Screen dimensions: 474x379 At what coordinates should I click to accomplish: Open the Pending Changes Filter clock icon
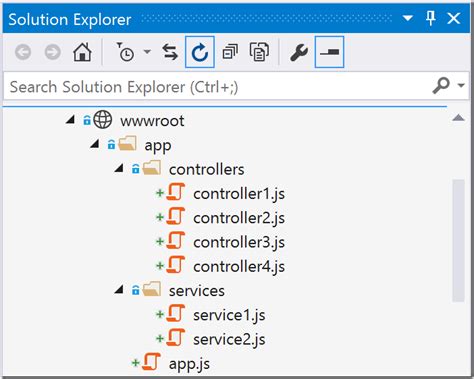click(x=125, y=52)
